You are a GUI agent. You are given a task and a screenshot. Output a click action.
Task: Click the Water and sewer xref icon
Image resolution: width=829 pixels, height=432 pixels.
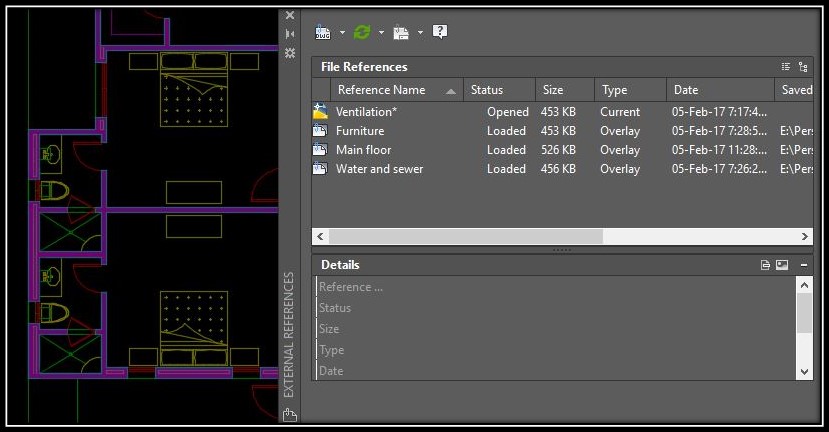pos(320,168)
